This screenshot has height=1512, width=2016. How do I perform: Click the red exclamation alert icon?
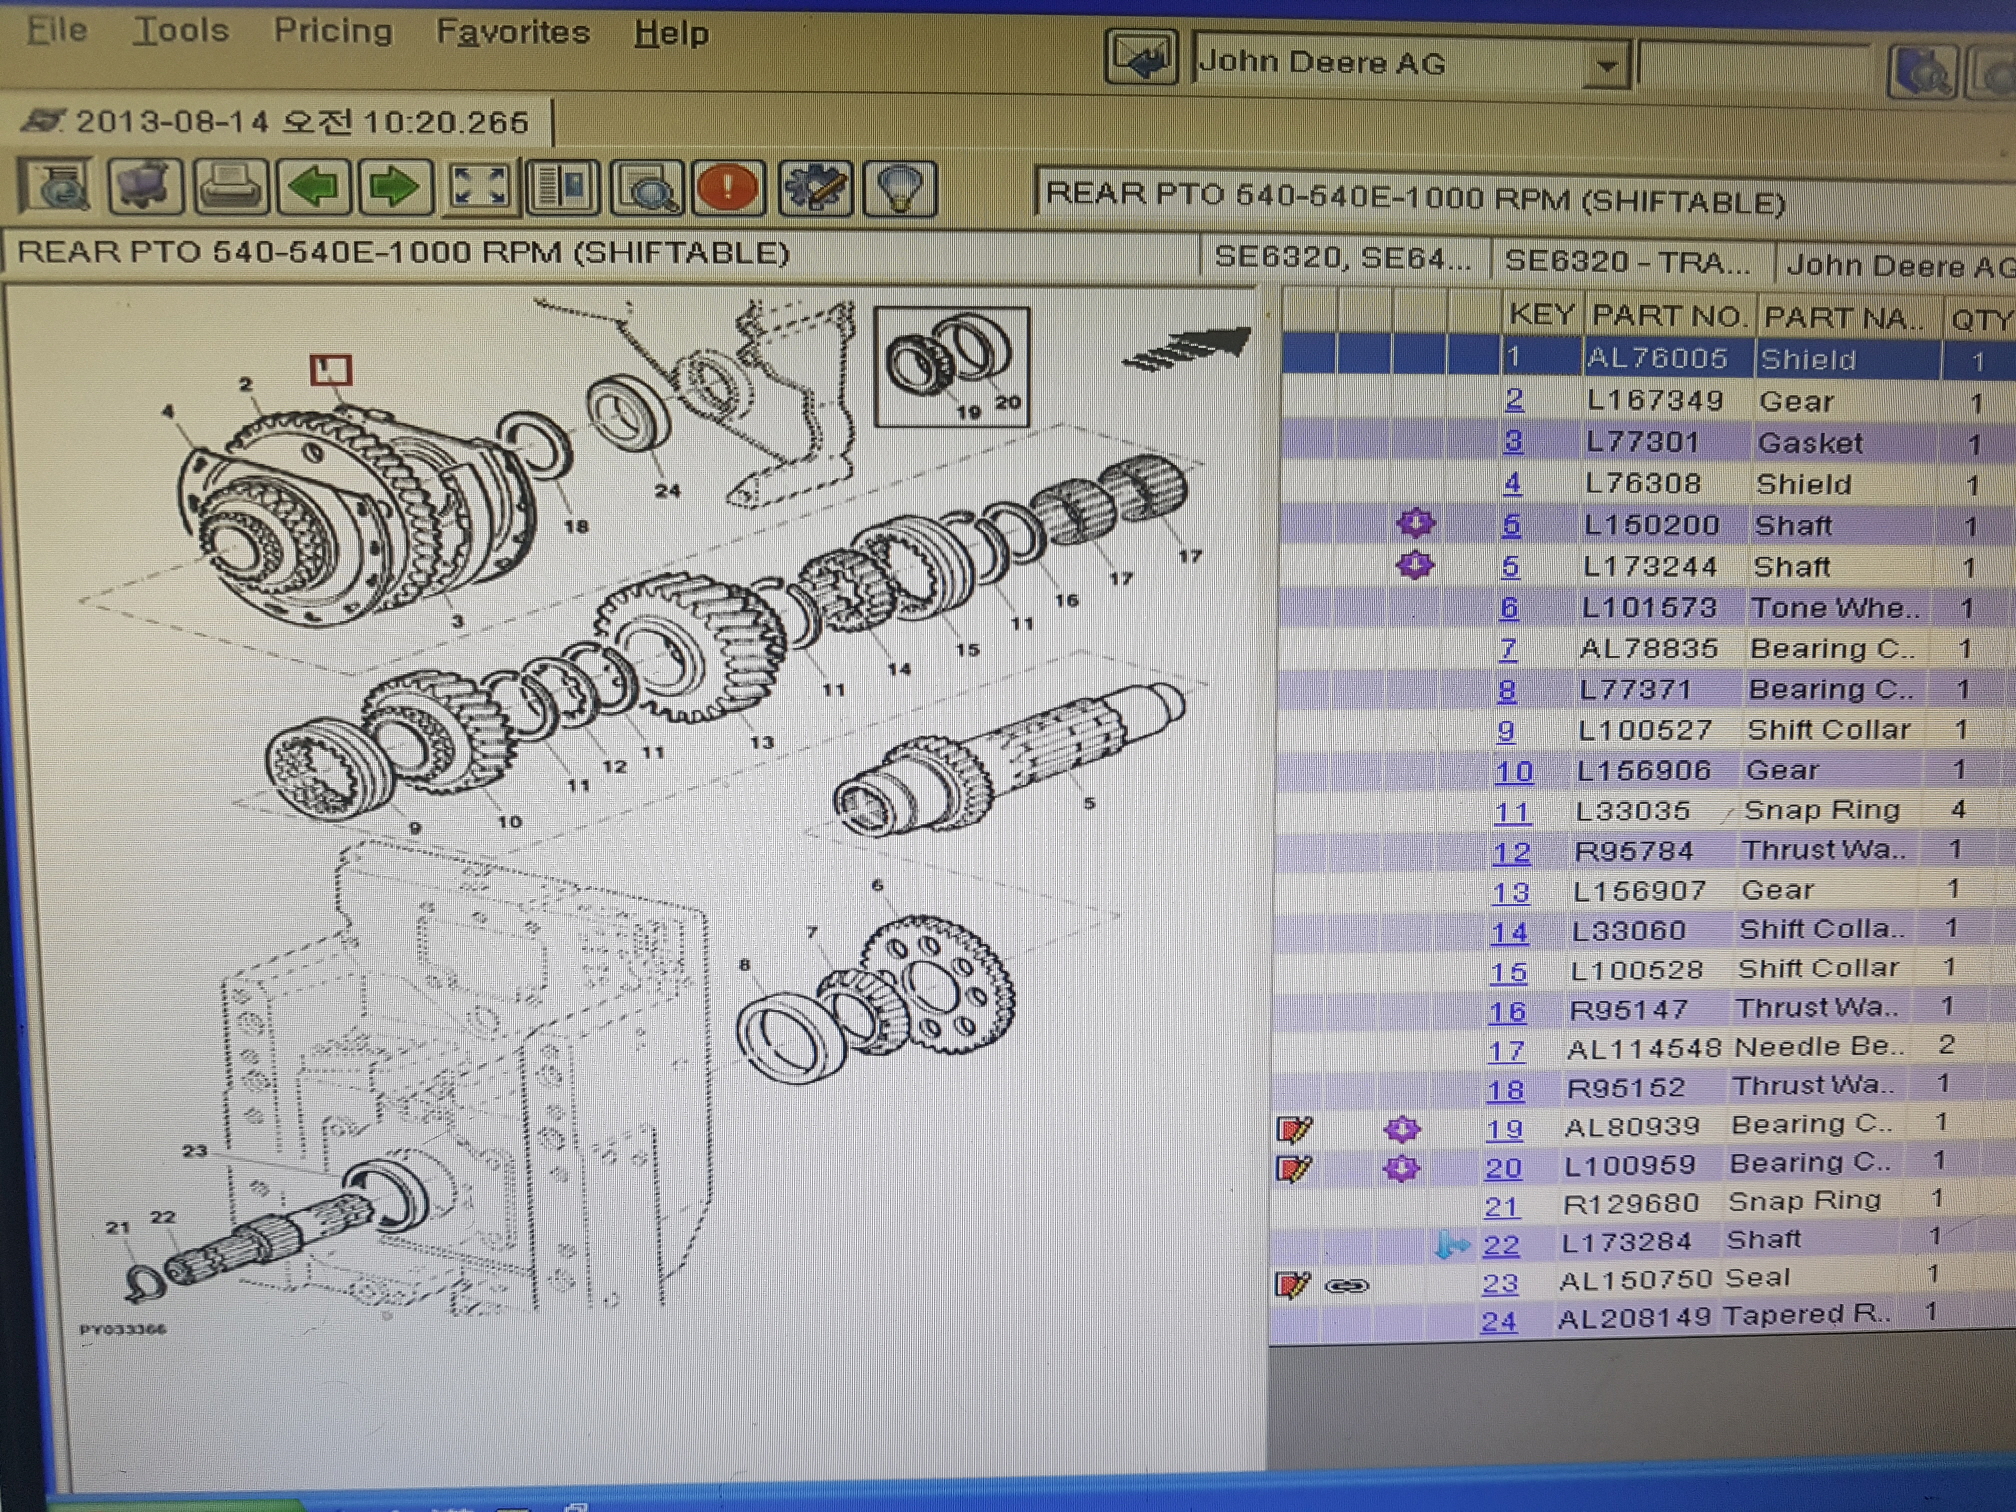[729, 188]
